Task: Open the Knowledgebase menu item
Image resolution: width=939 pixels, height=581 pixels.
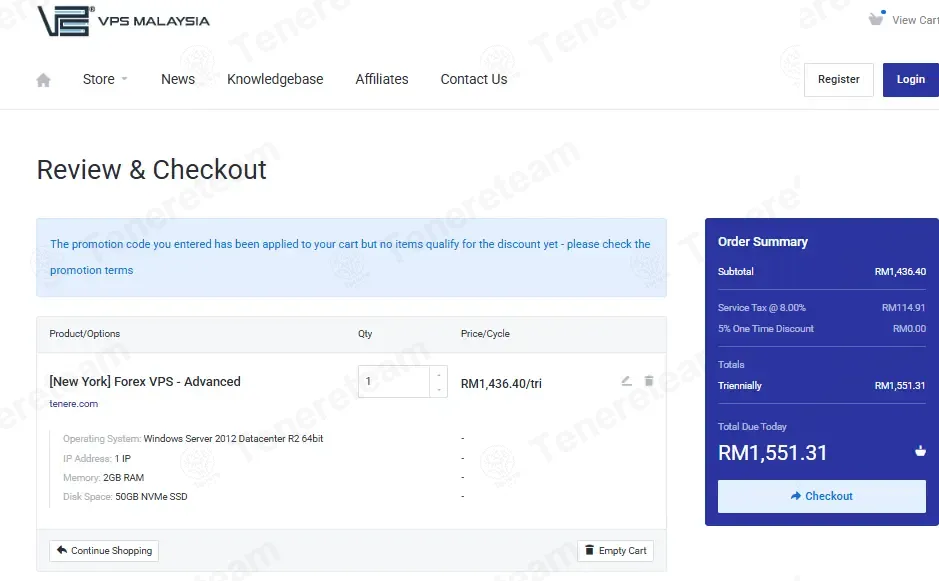Action: click(x=275, y=79)
